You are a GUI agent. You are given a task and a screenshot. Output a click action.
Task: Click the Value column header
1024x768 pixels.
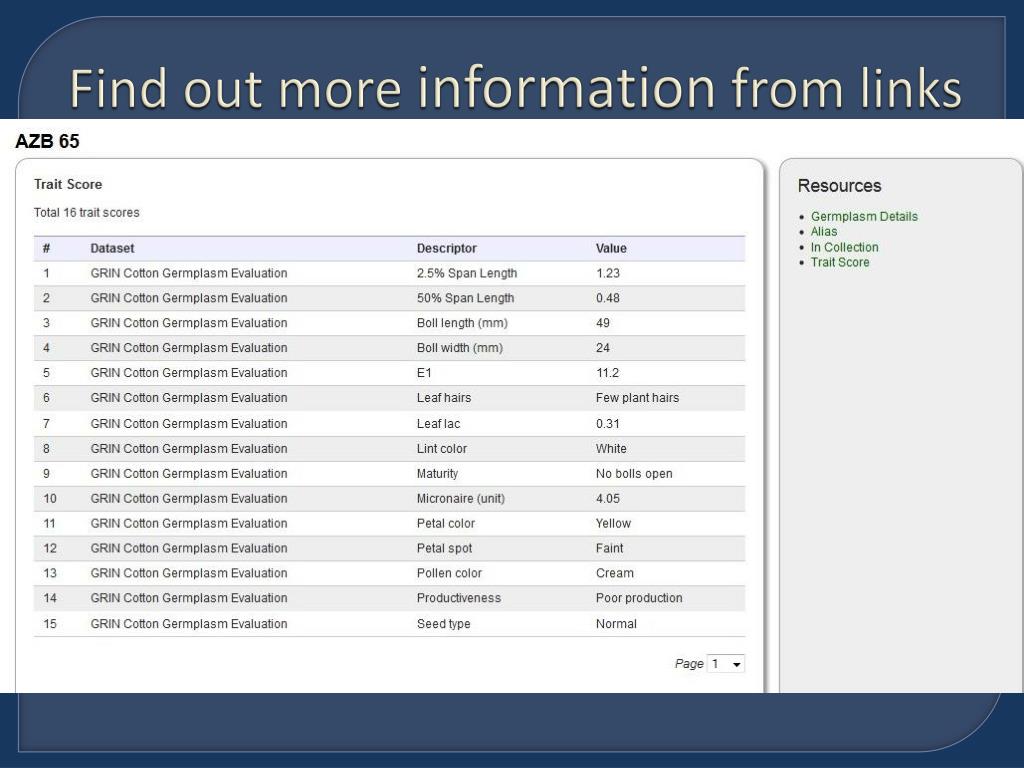point(611,248)
